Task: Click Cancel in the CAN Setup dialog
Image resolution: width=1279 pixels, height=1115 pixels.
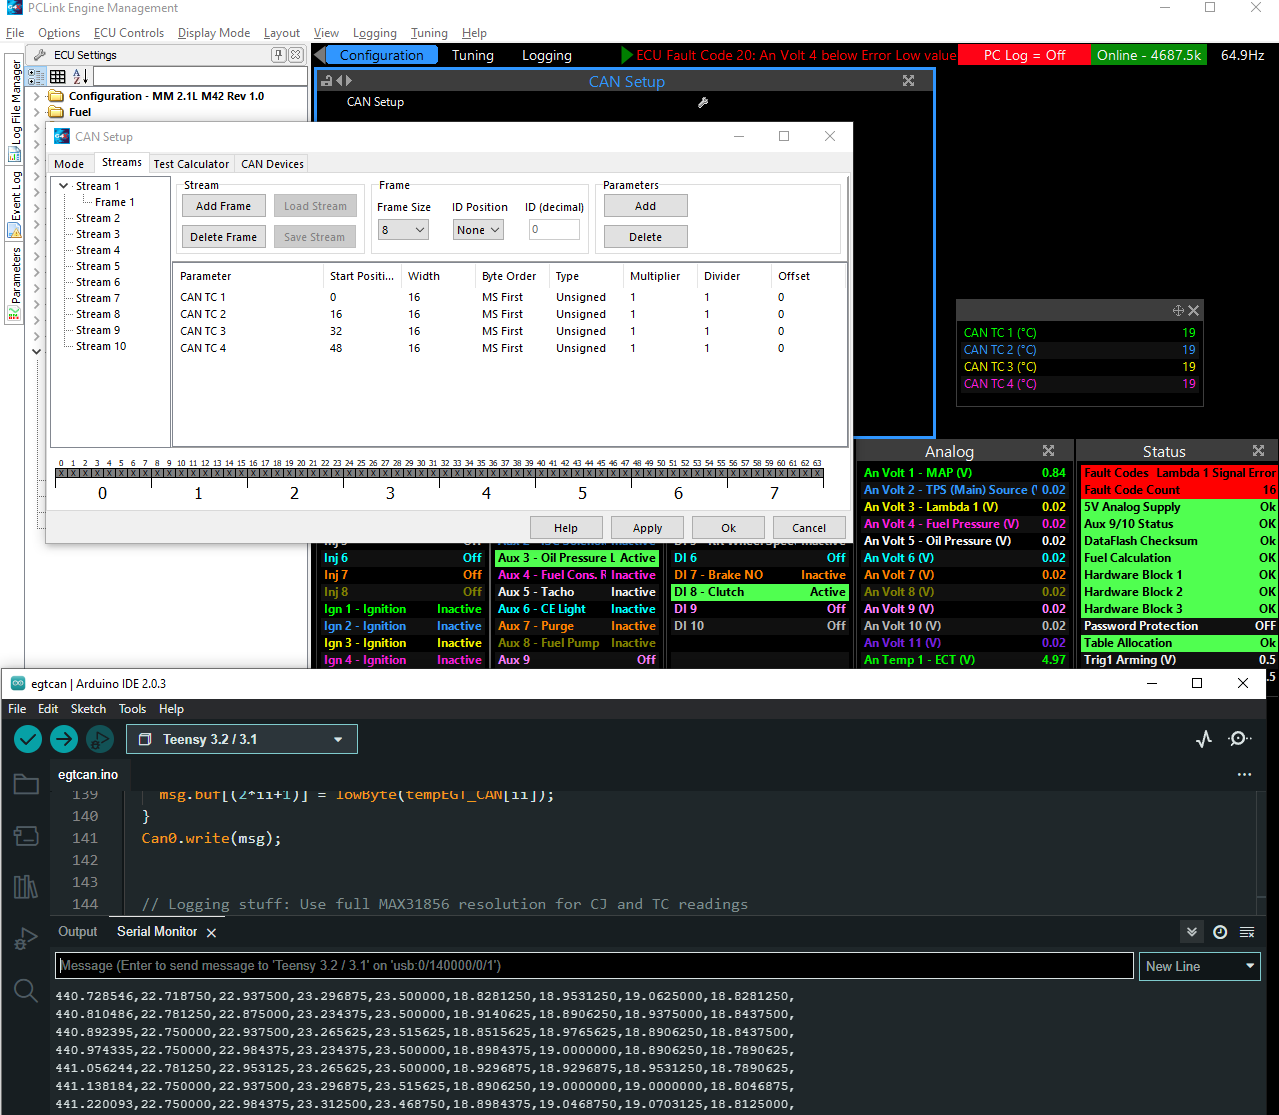Action: [x=809, y=528]
